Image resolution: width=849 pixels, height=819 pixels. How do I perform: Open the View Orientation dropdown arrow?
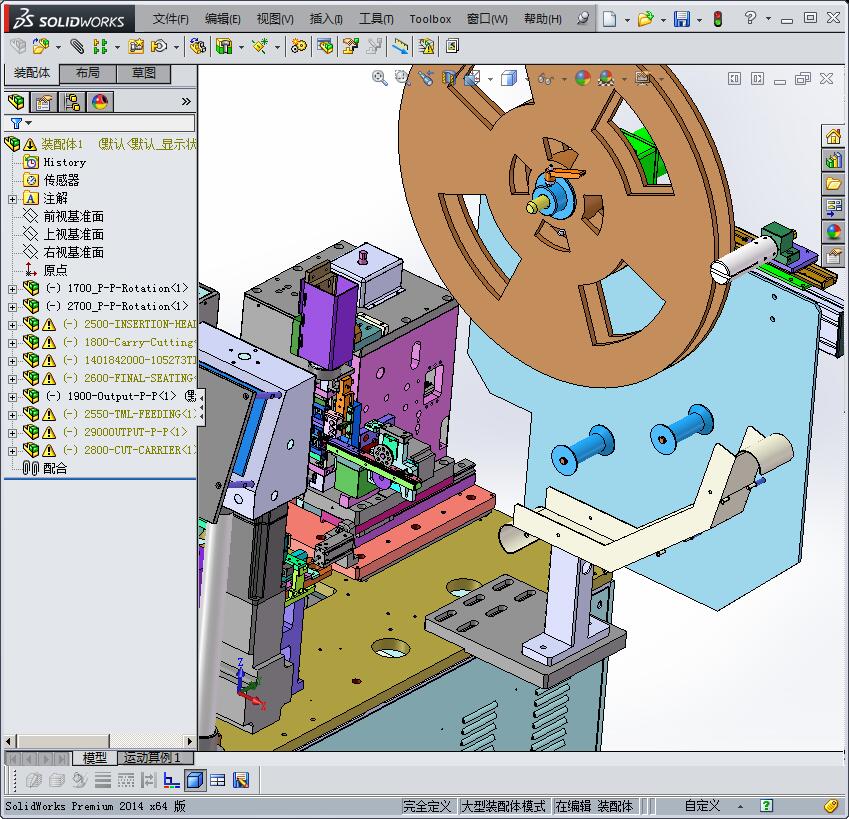pyautogui.click(x=491, y=80)
